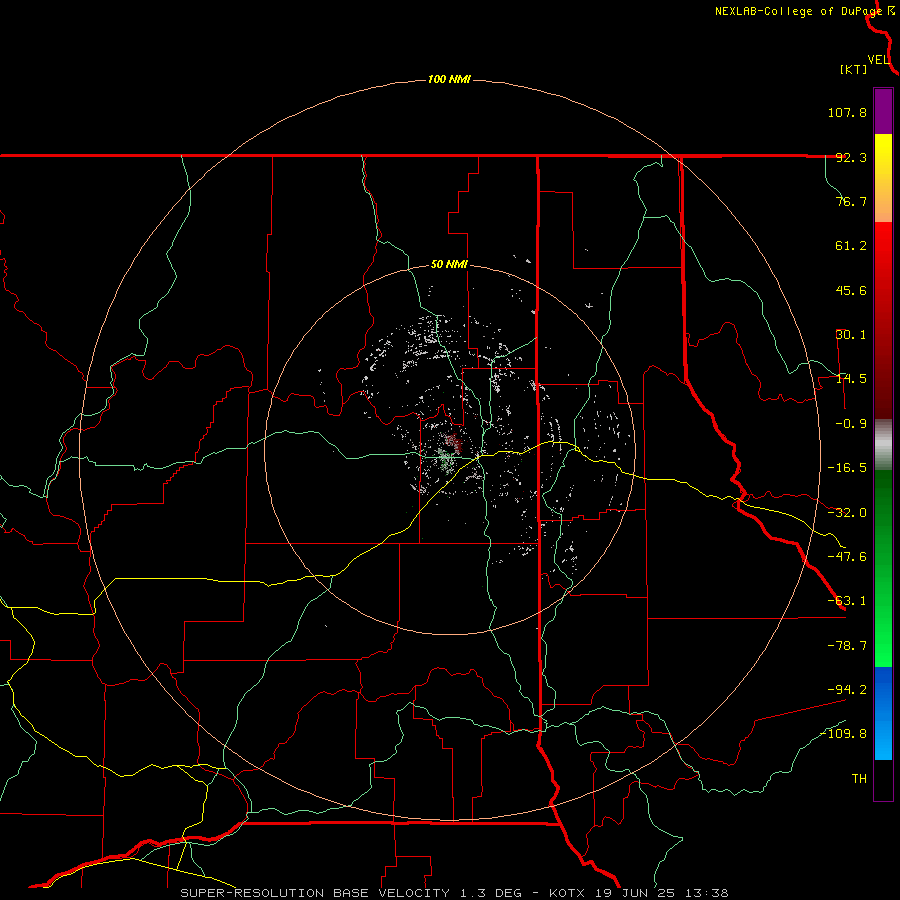Click the -78.7 legend value
The height and width of the screenshot is (900, 900).
(847, 646)
